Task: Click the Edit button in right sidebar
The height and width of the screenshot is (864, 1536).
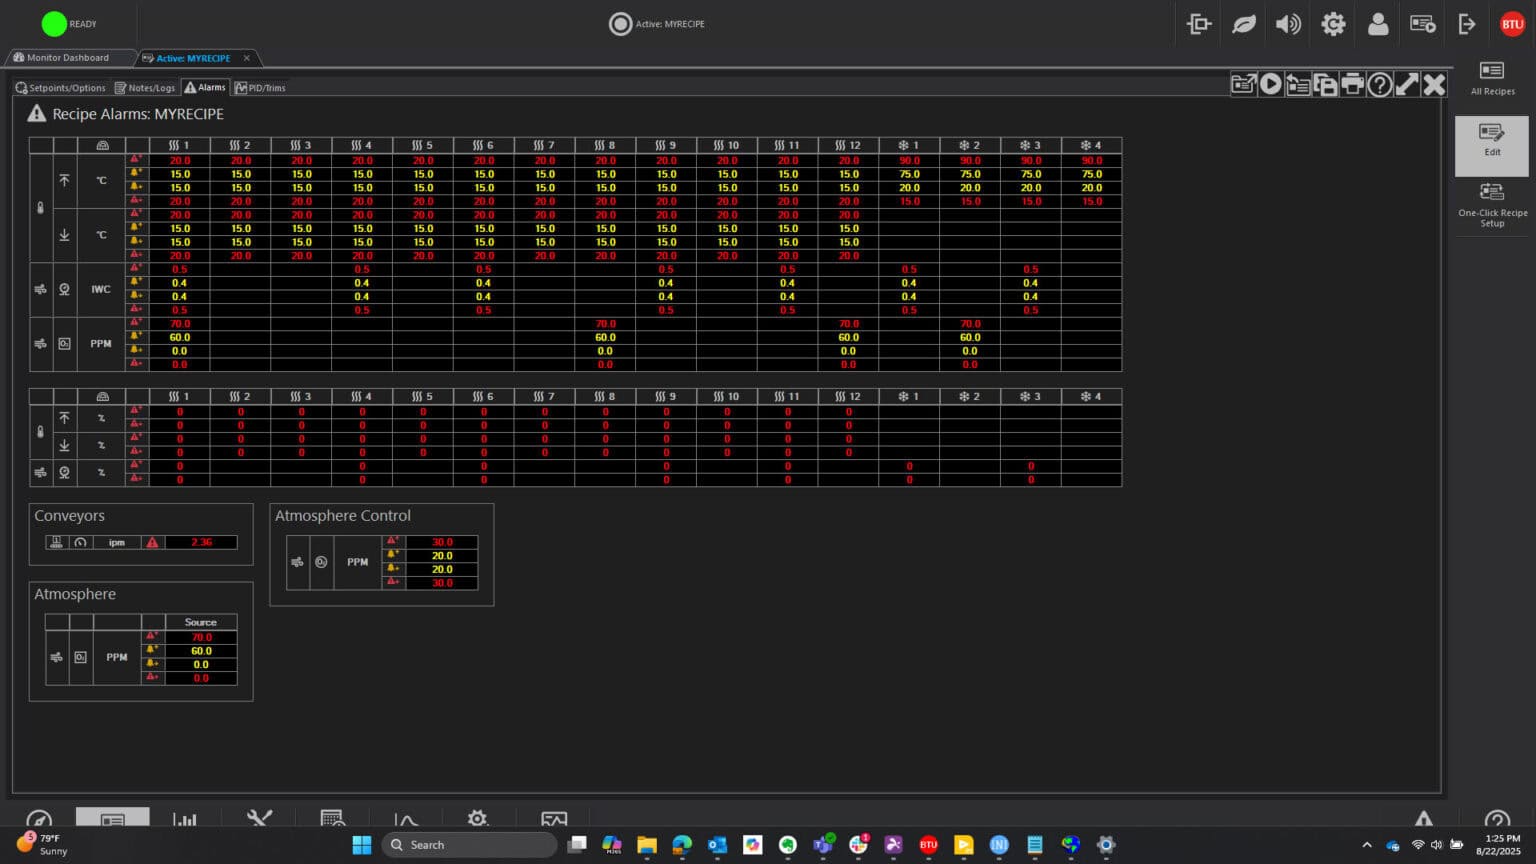Action: 1491,140
